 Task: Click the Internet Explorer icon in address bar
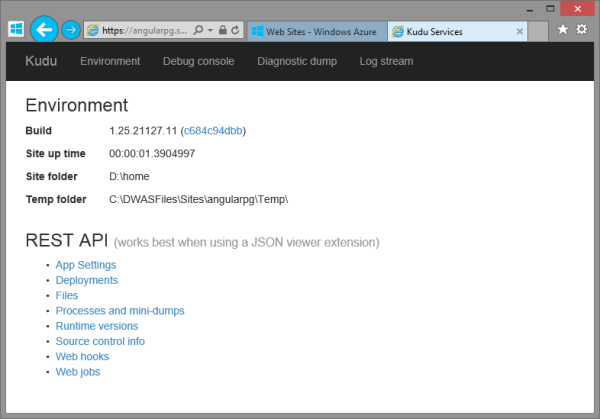tap(93, 30)
